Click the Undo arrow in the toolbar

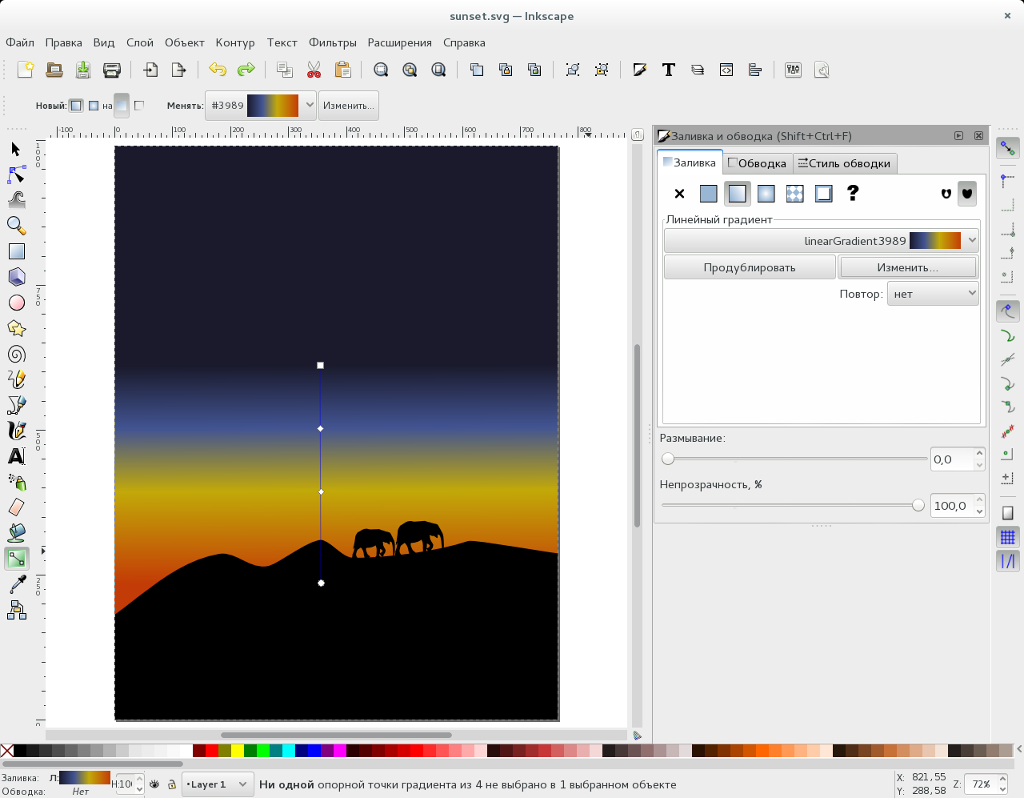(217, 70)
